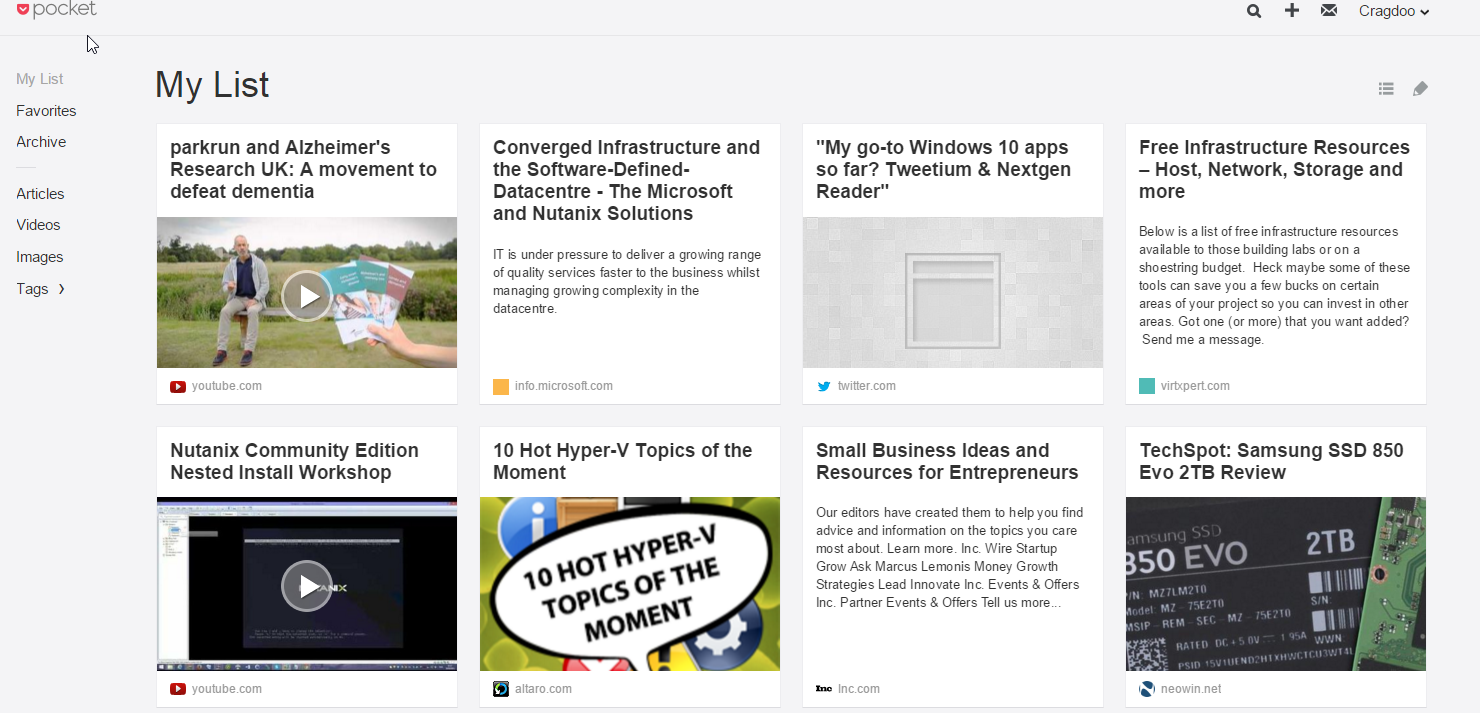Click the info.microsoft.com orange favicon
This screenshot has height=713, width=1480.
coord(501,386)
